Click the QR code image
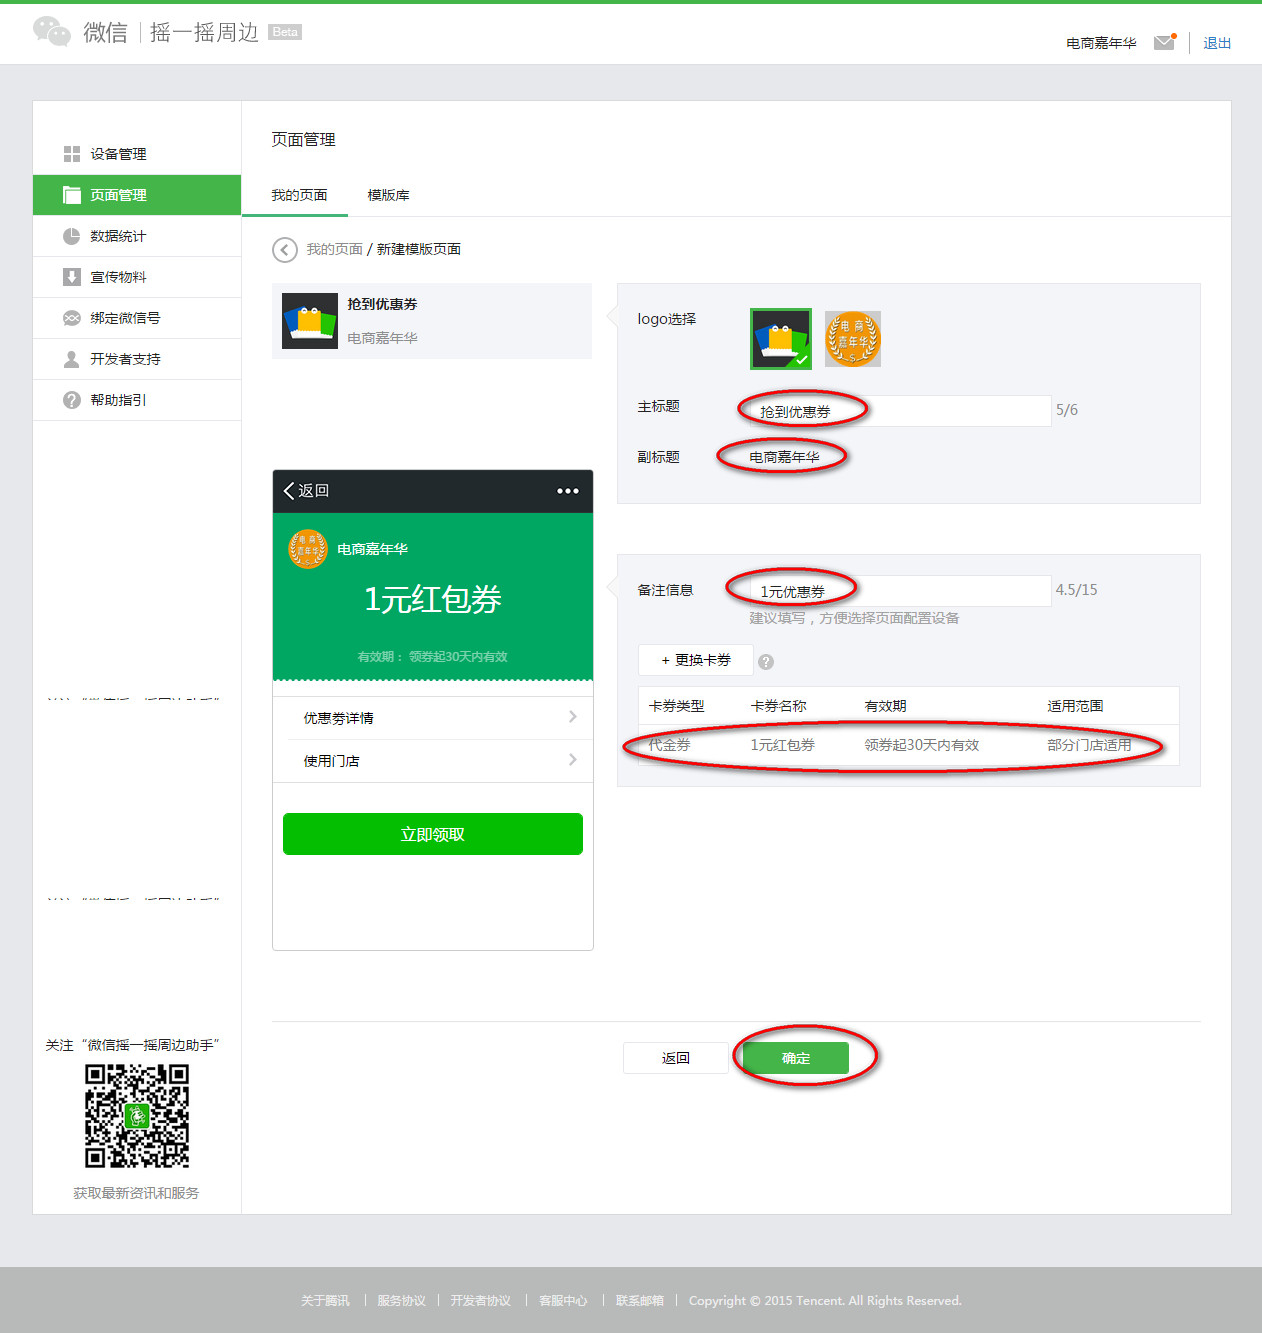This screenshot has height=1333, width=1262. pos(137,1116)
